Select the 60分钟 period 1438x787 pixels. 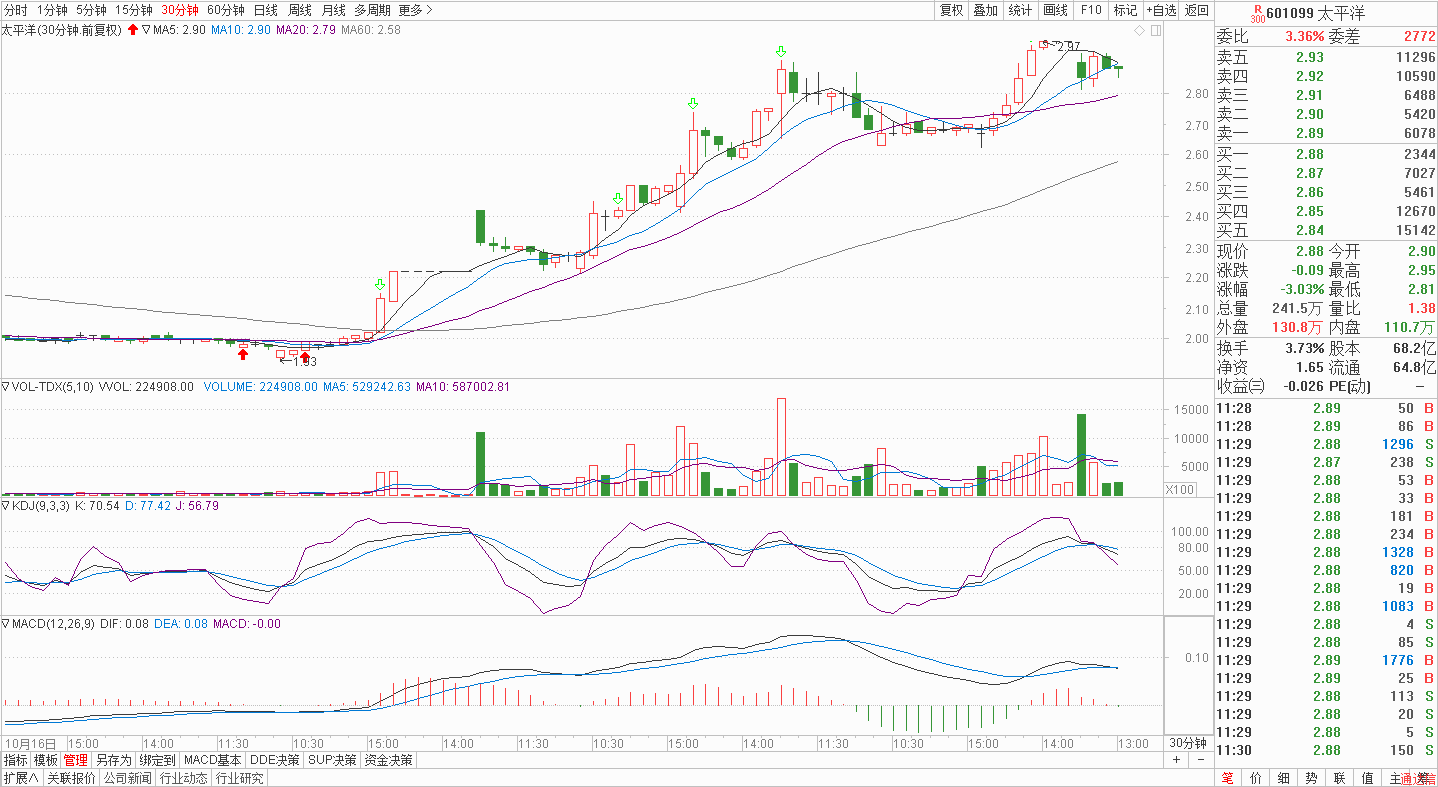226,10
